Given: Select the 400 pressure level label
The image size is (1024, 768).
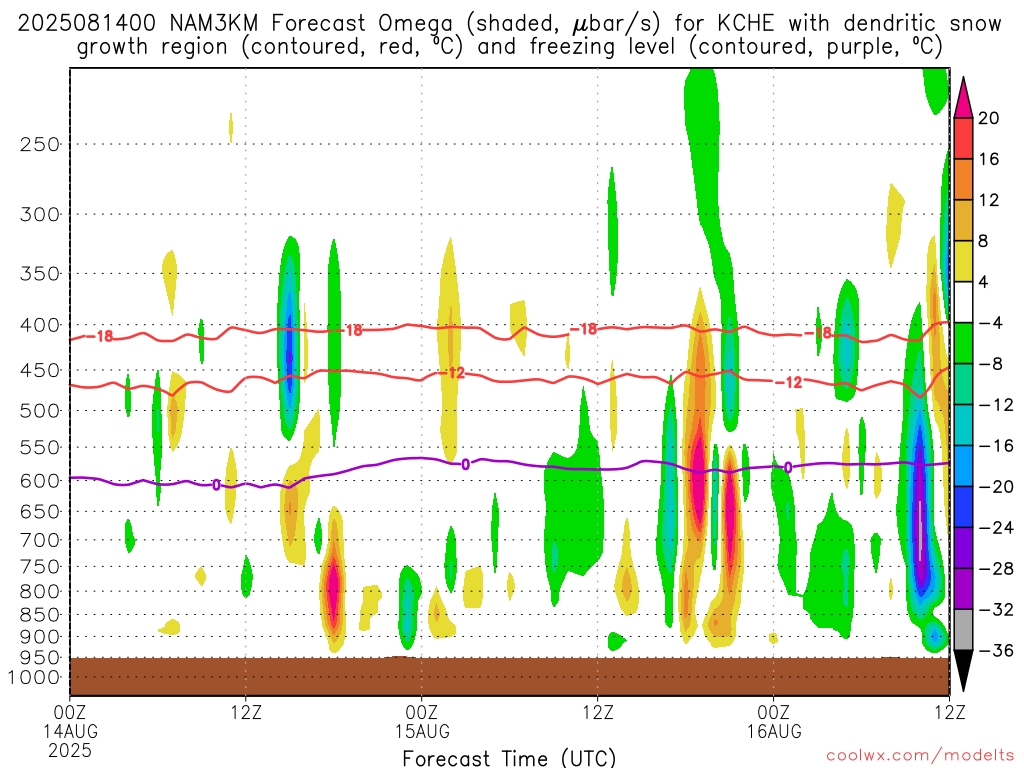Looking at the screenshot, I should (40, 325).
